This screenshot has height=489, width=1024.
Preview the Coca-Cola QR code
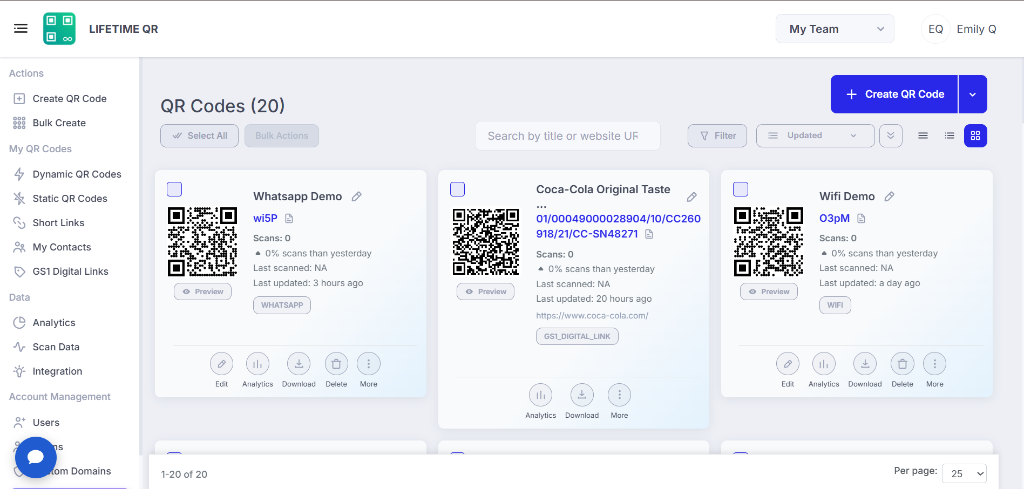485,291
